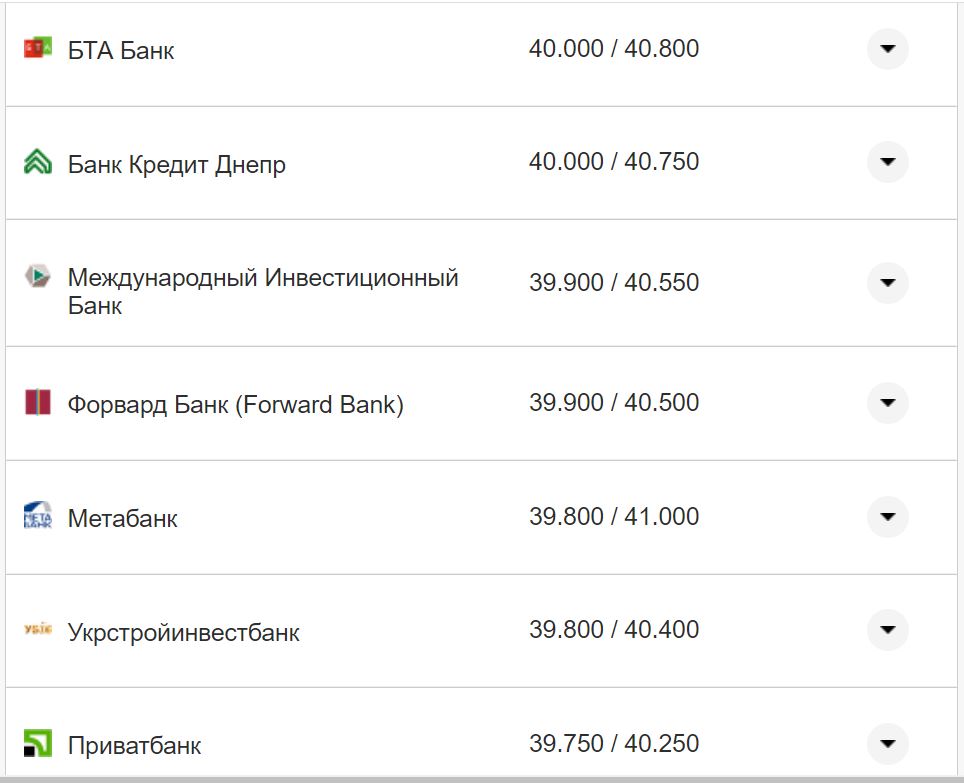Click the БТА Банк row logo square

tap(36, 48)
